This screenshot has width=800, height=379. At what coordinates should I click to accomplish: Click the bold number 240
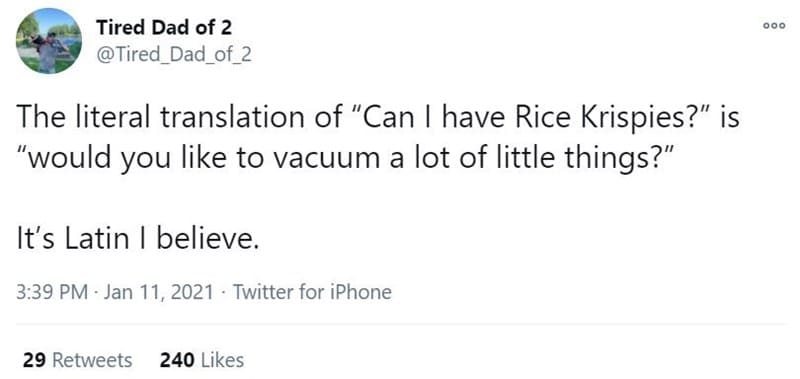click(x=177, y=360)
